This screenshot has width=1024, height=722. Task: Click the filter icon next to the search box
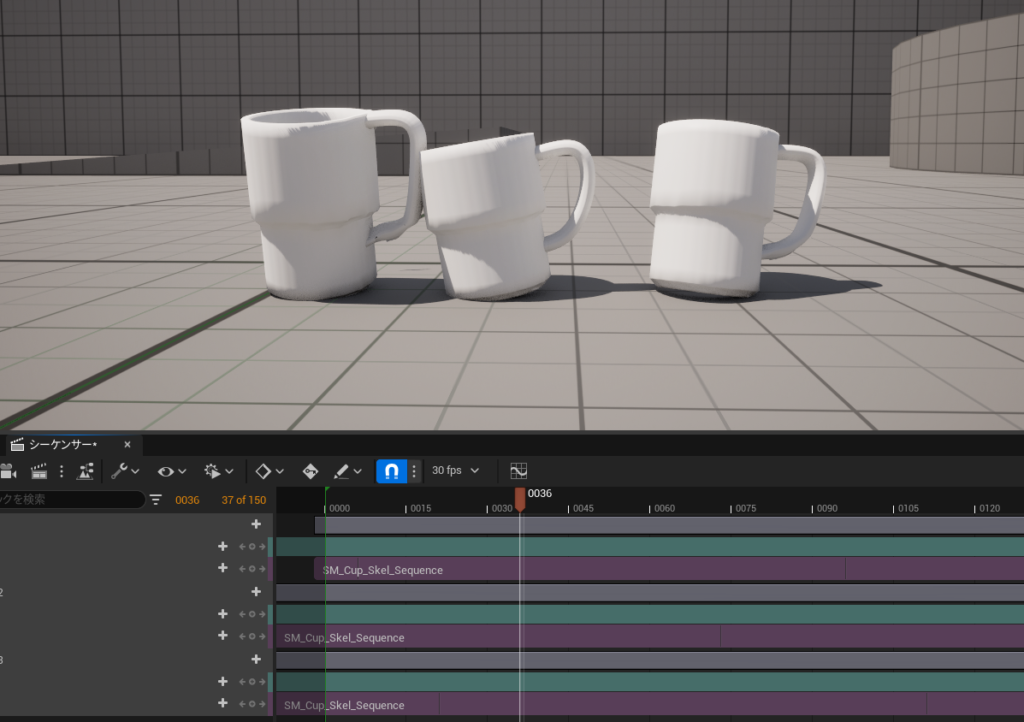pos(156,500)
